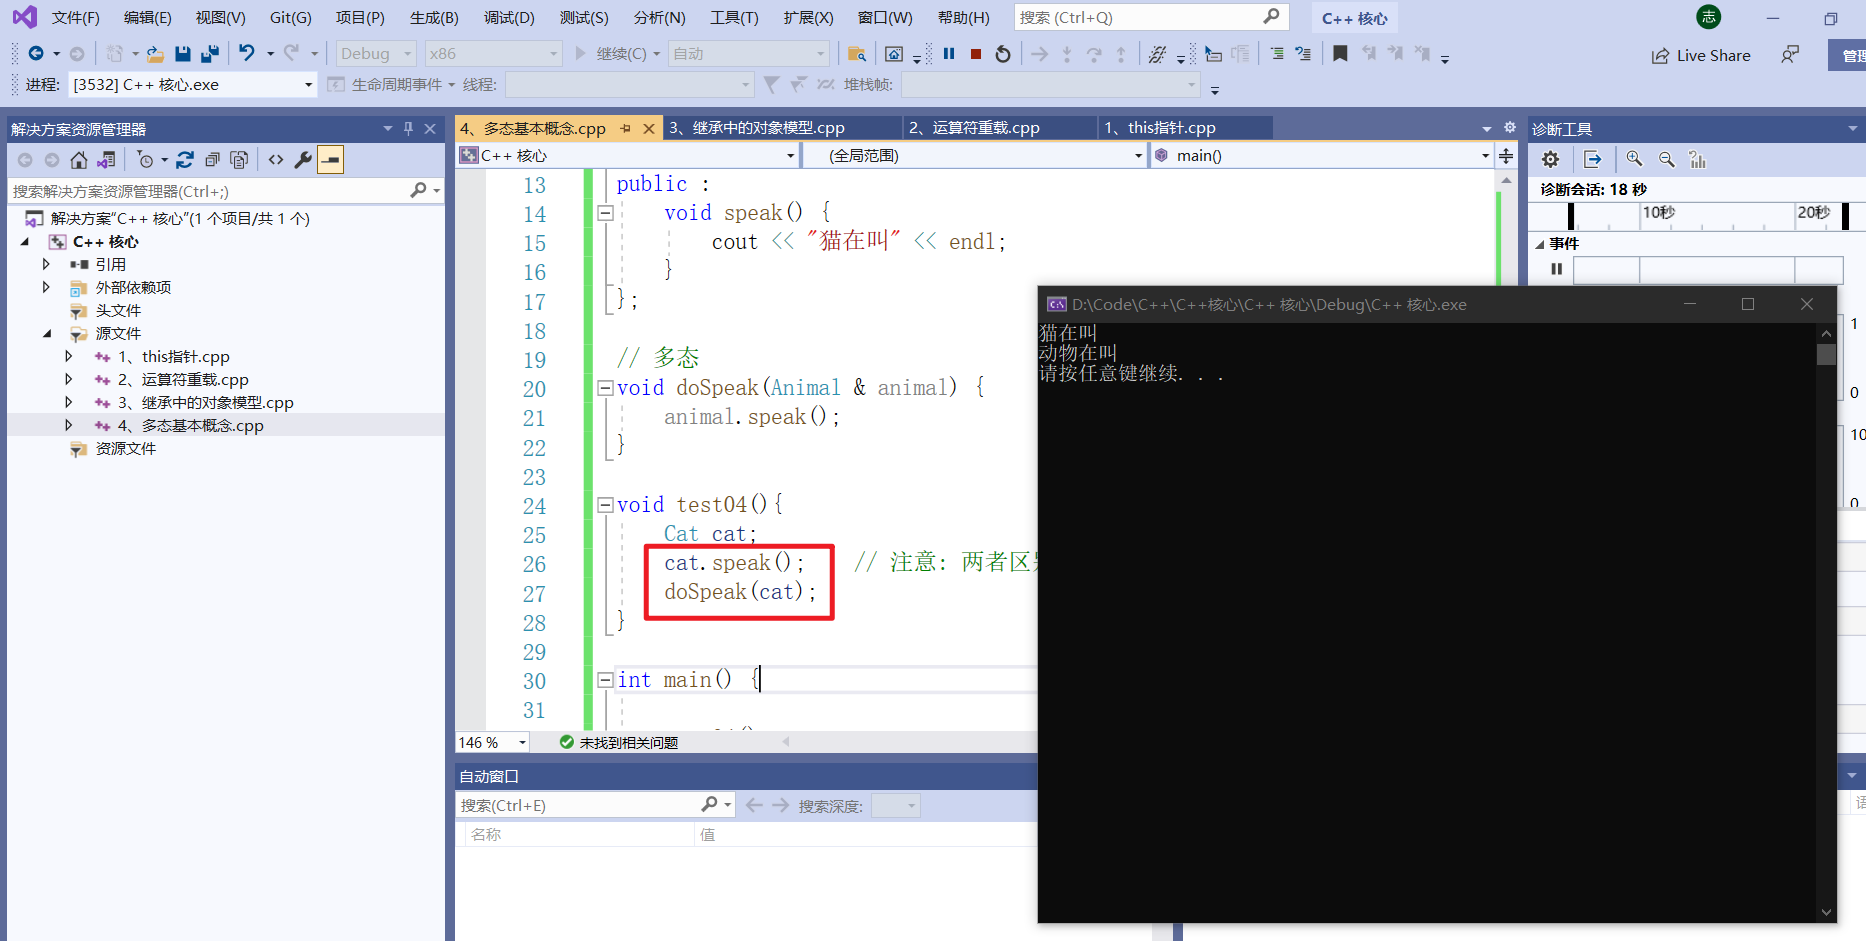Open the main() member dropdown

click(1320, 156)
